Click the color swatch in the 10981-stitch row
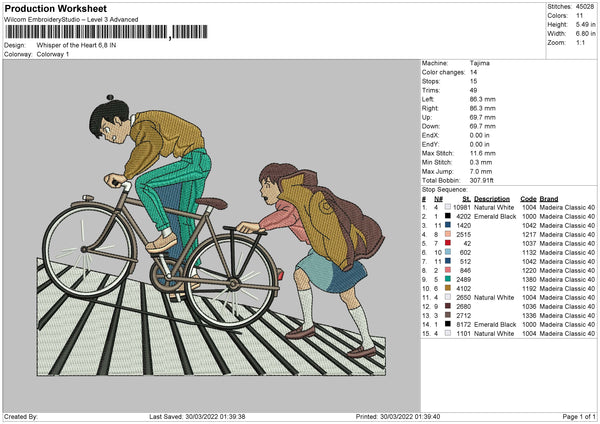 pos(448,207)
